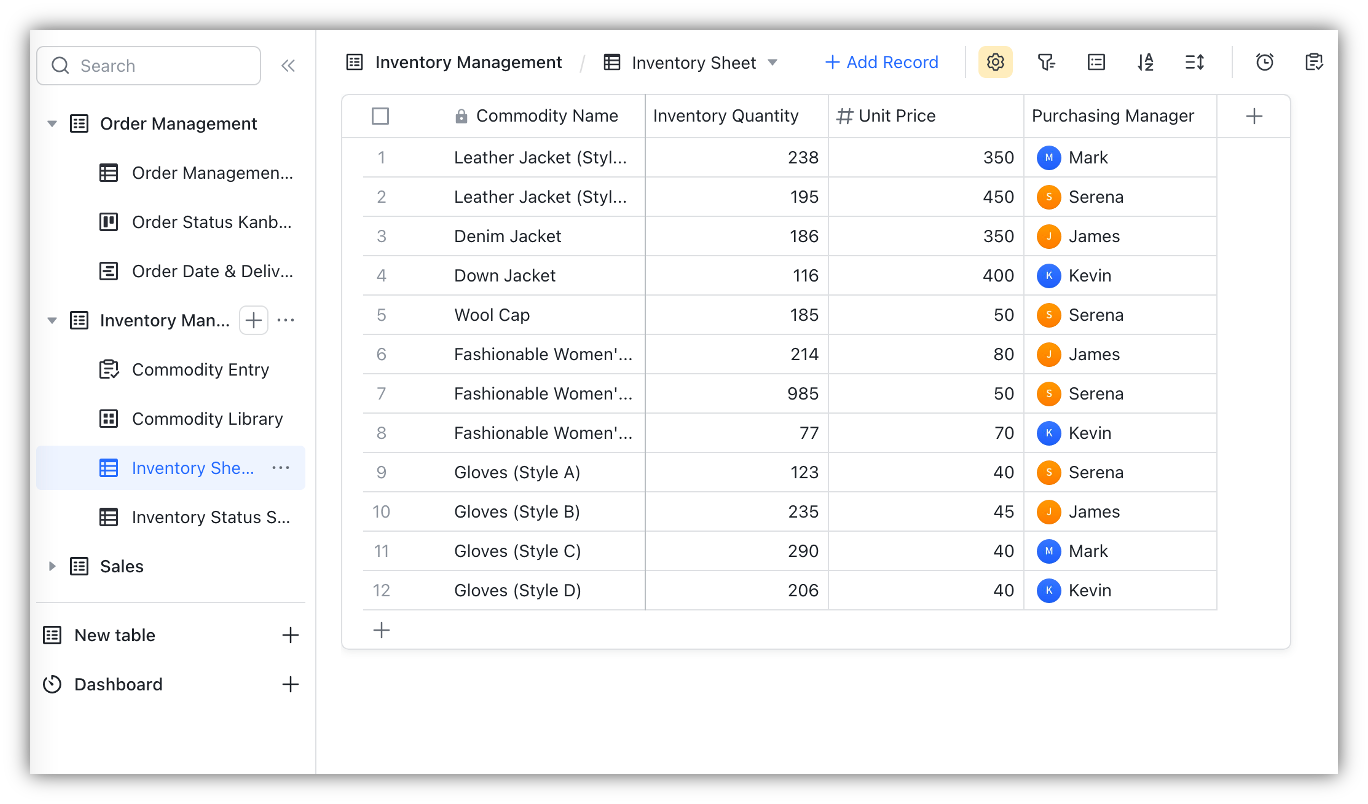Adjust row height via toolbar icon
1368x804 pixels.
1195,62
